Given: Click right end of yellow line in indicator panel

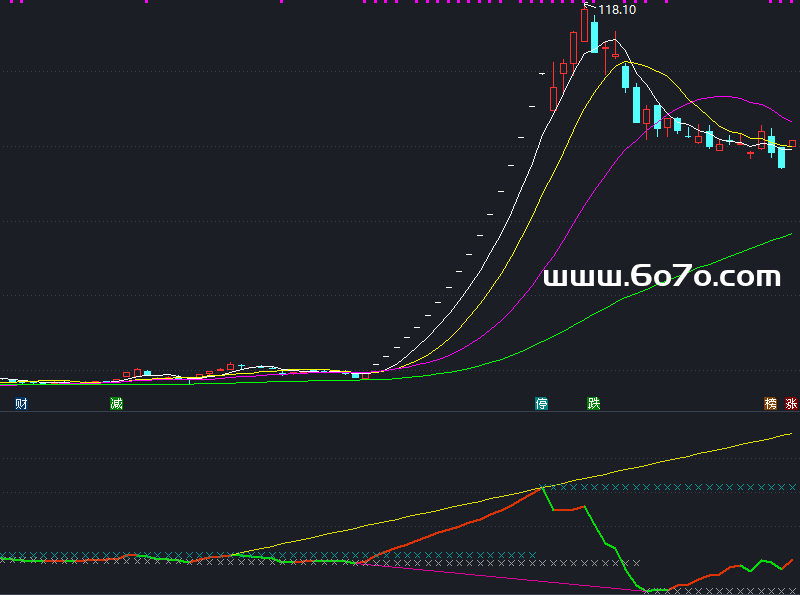Looking at the screenshot, I should 791,434.
